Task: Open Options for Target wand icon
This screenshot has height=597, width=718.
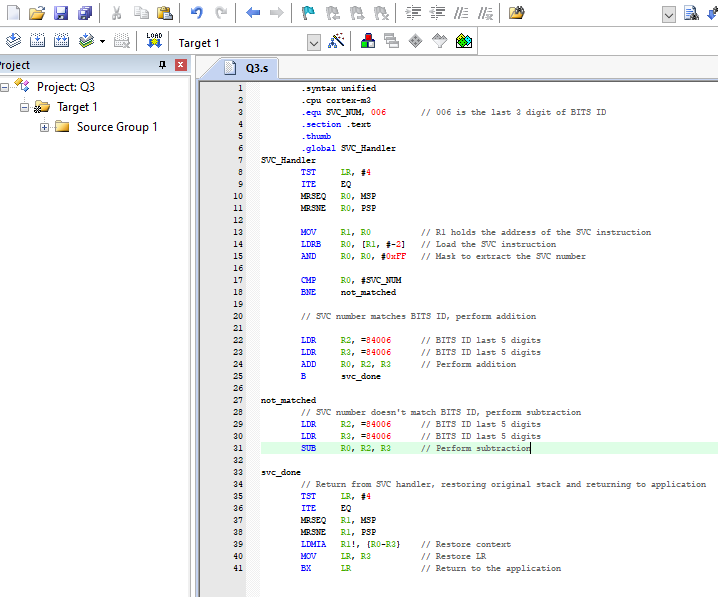Action: [x=337, y=41]
